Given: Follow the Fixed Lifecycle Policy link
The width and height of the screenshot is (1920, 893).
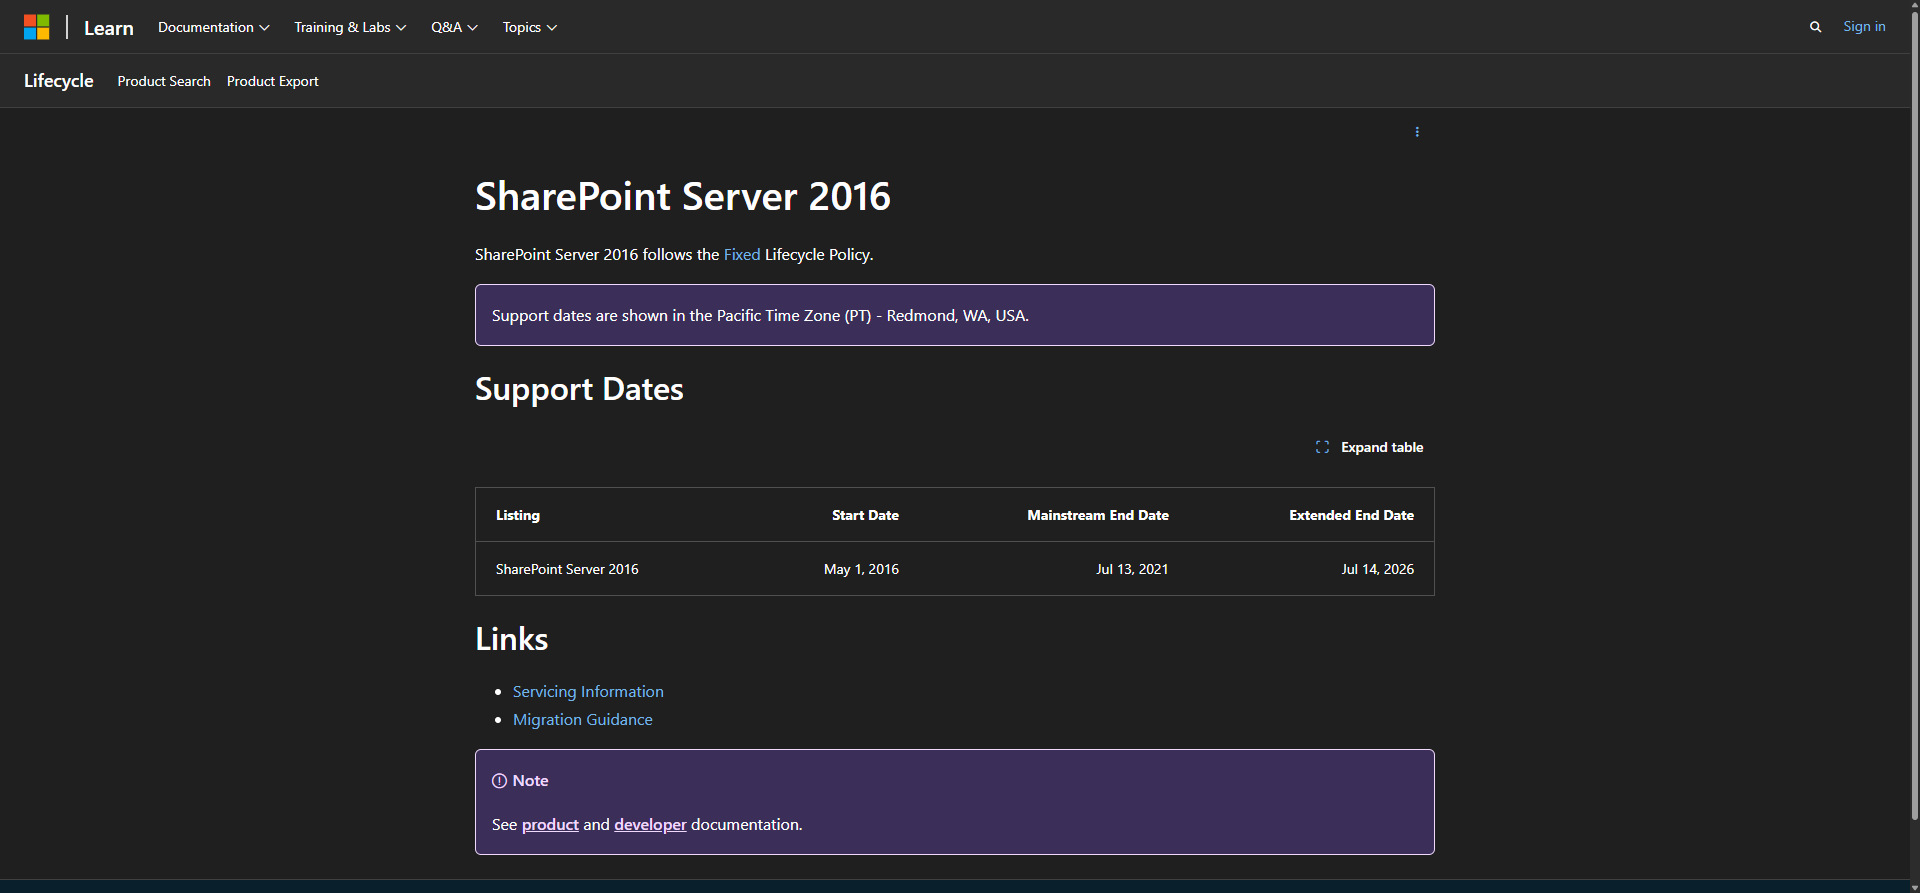Looking at the screenshot, I should tap(742, 255).
